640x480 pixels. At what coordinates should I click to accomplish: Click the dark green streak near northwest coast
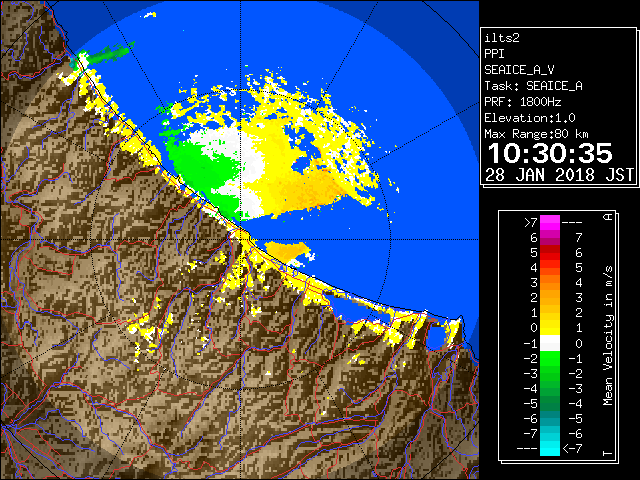109,53
